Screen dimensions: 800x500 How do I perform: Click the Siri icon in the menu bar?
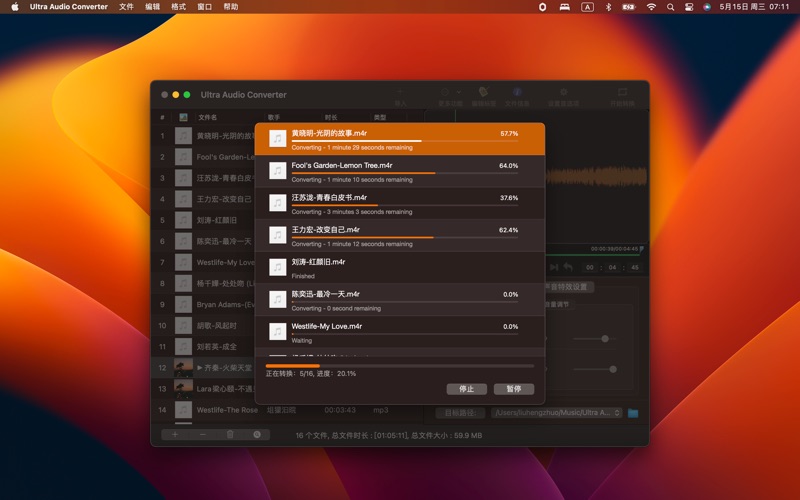[x=707, y=7]
